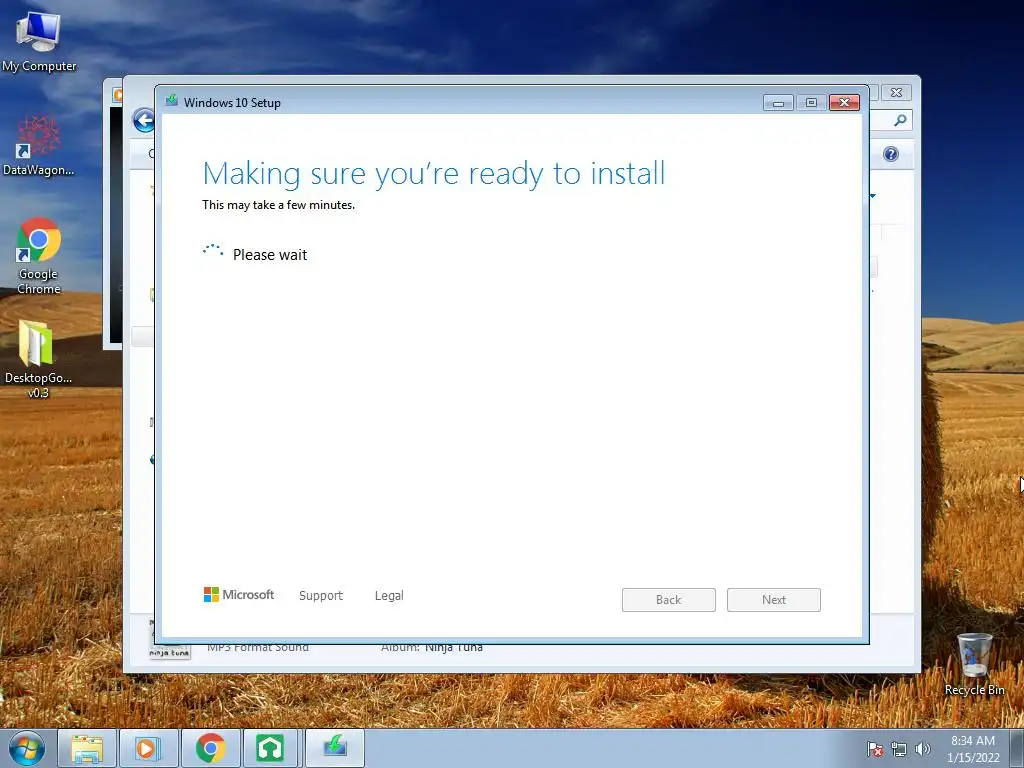Click the Back button in Setup
The image size is (1024, 768).
(669, 600)
